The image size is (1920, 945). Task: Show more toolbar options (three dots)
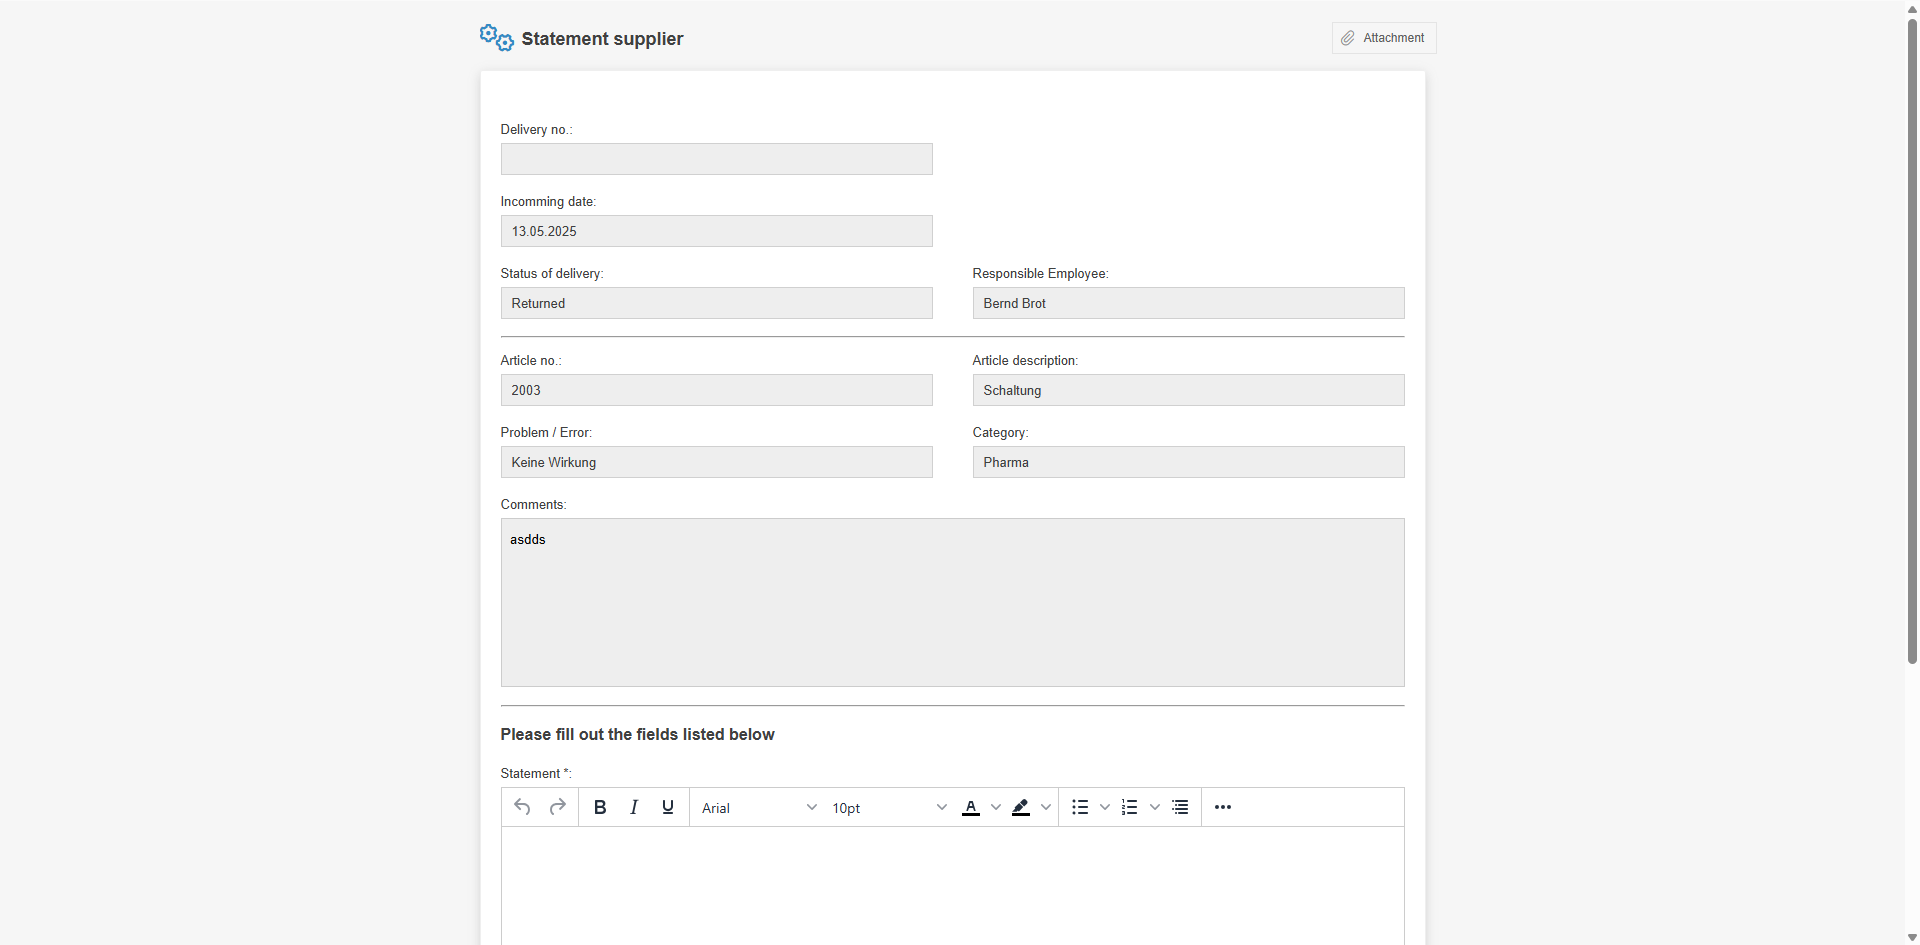pyautogui.click(x=1223, y=807)
